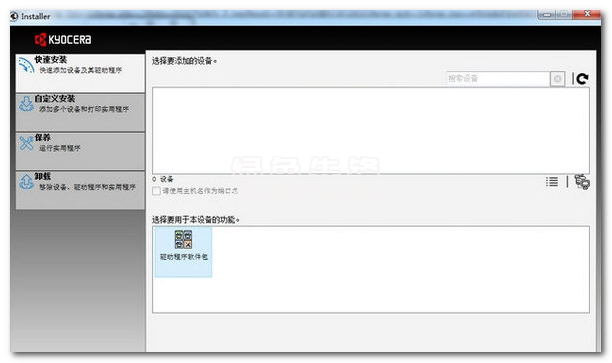The width and height of the screenshot is (612, 363).
Task: Click the Installer title bar icon
Action: point(14,16)
